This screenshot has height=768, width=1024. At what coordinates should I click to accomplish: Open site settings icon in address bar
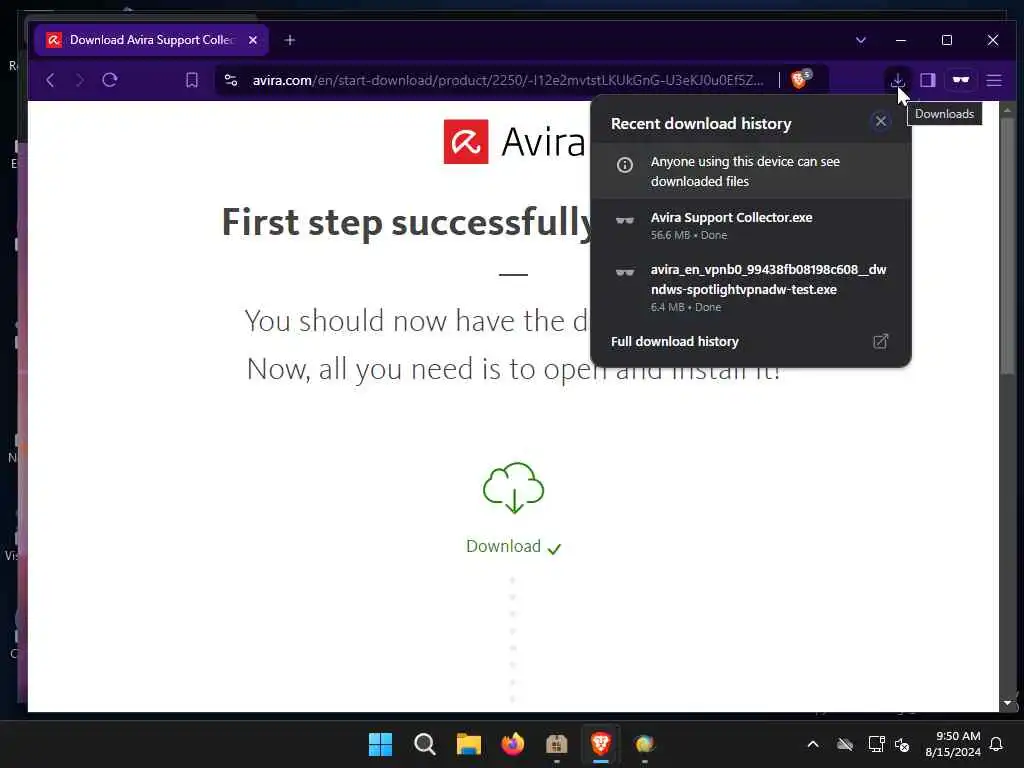[x=231, y=80]
